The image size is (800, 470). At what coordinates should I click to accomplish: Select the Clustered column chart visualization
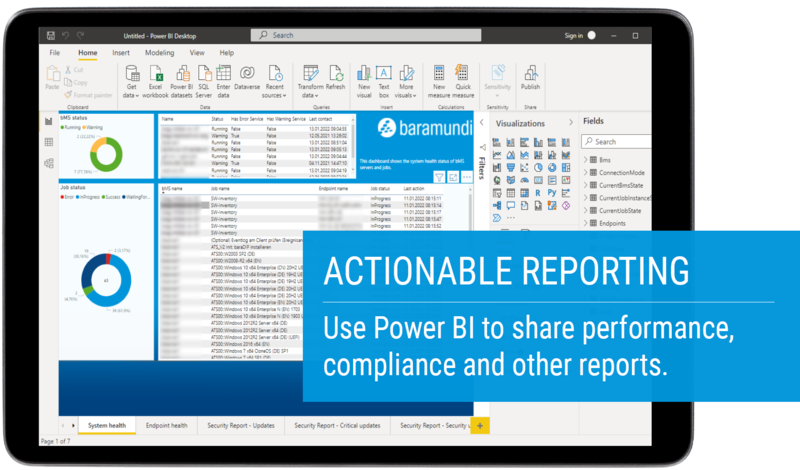pos(538,142)
